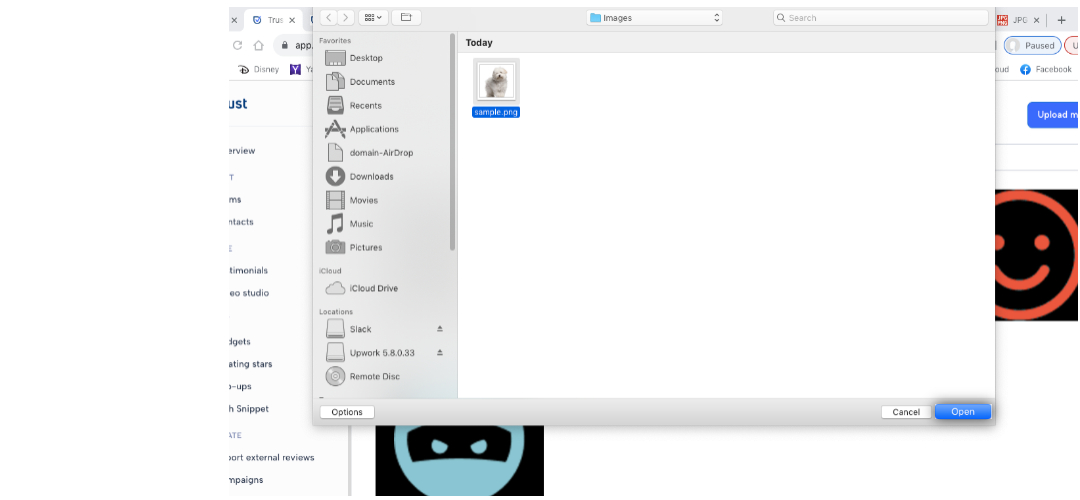Open Overview in the web app sidebar
The height and width of the screenshot is (500, 1080).
click(x=242, y=151)
